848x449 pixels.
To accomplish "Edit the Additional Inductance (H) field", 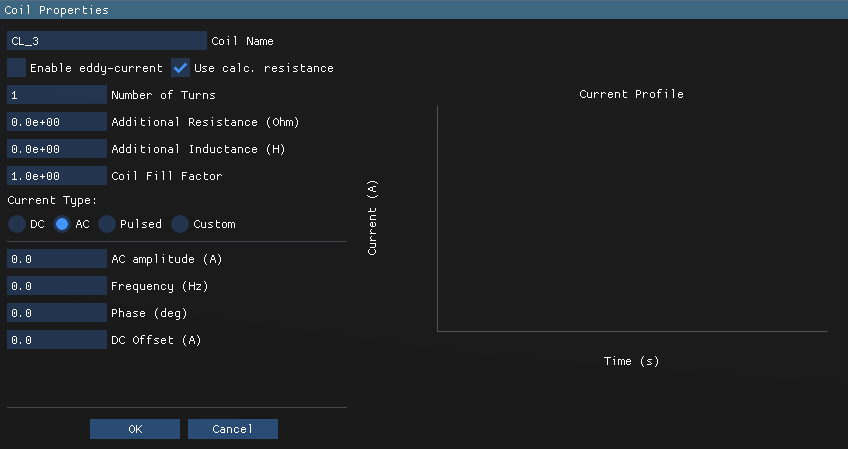I will pos(56,149).
